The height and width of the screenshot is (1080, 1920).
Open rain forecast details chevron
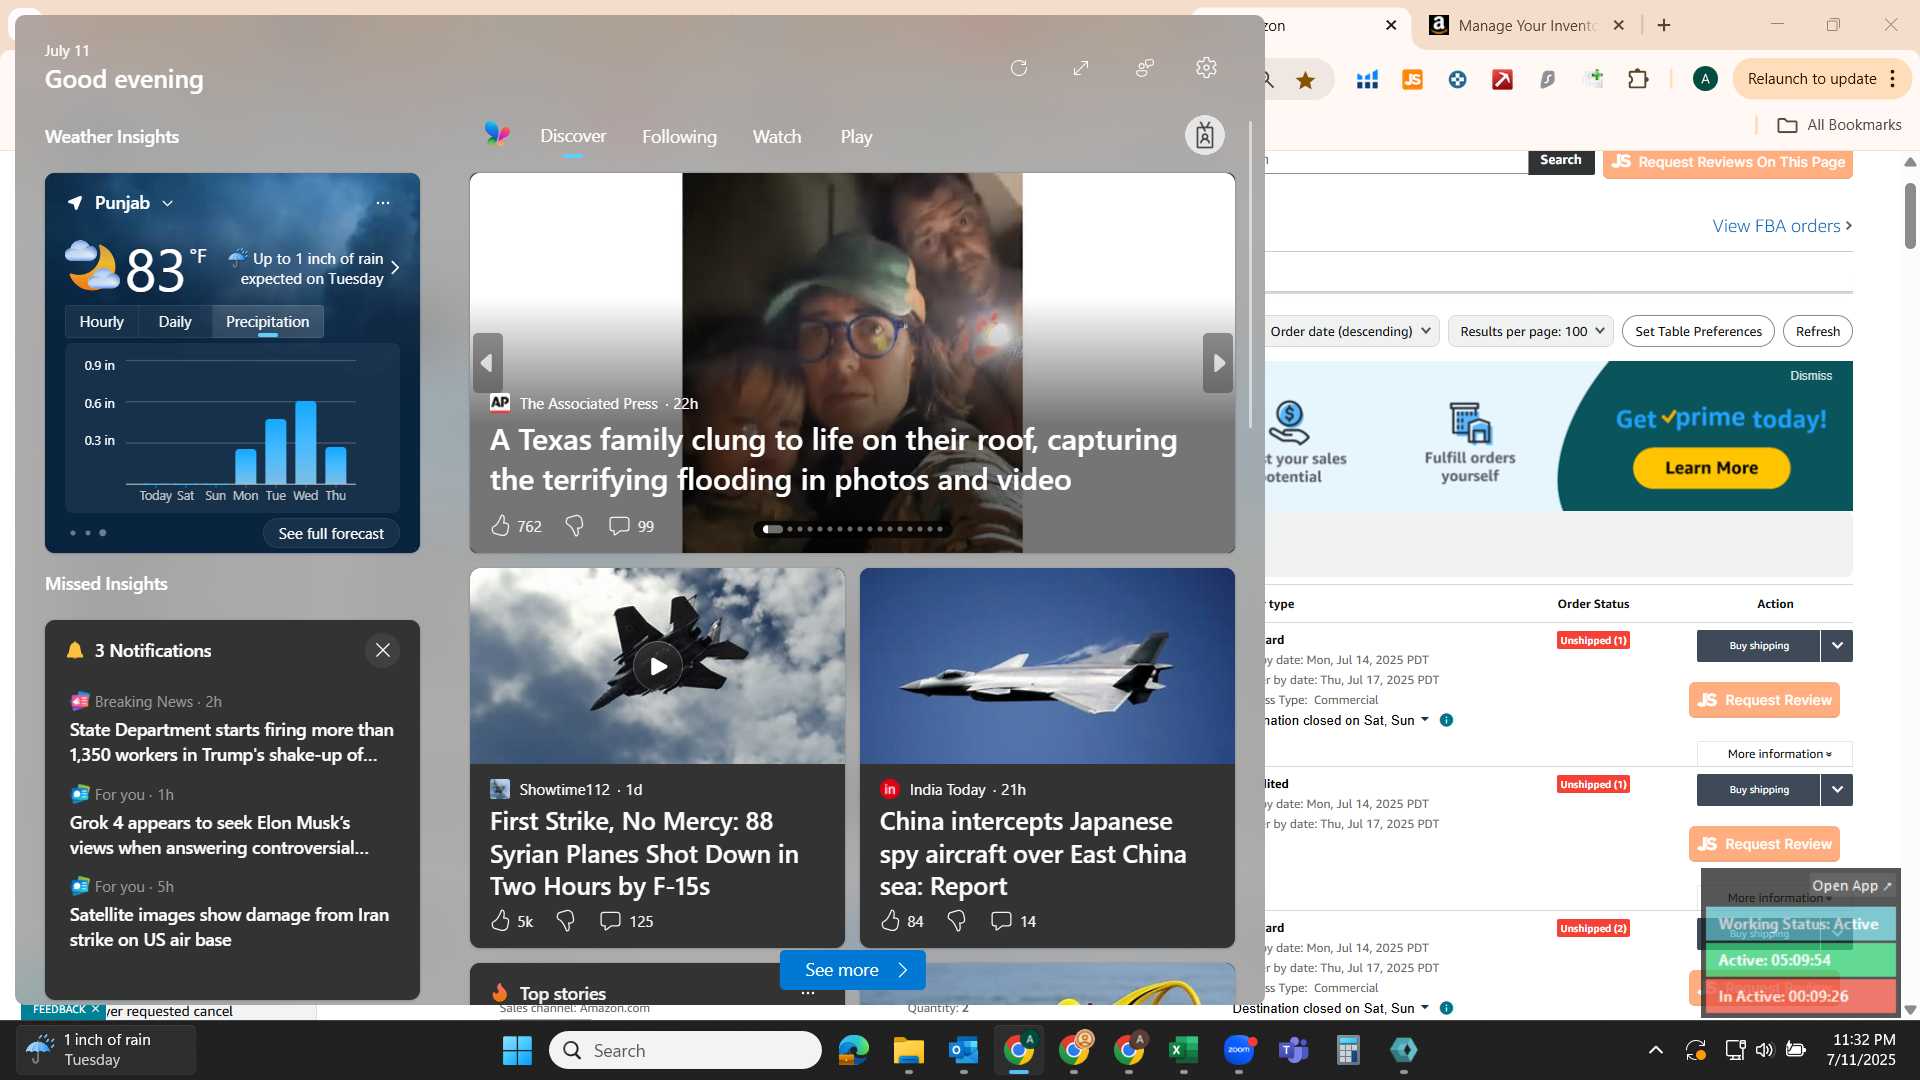(395, 268)
